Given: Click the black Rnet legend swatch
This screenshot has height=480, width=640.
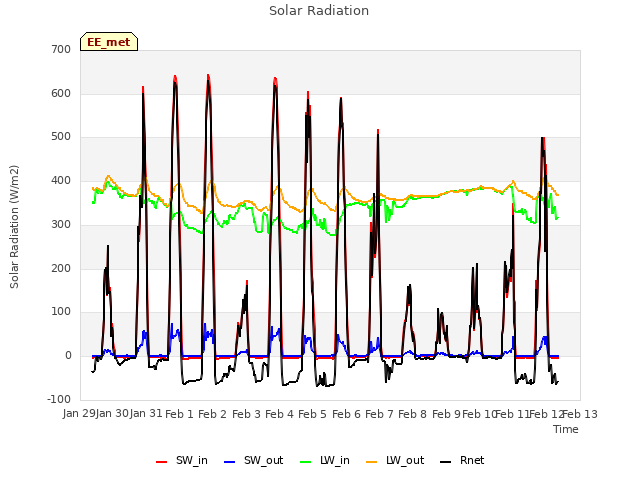Looking at the screenshot, I should (x=446, y=462).
